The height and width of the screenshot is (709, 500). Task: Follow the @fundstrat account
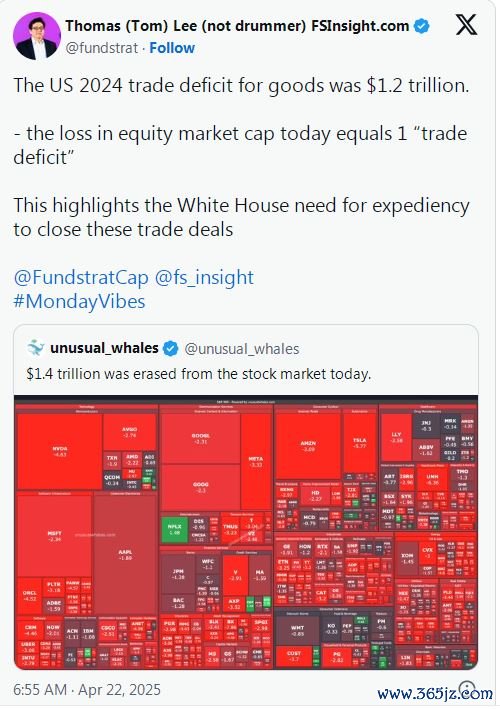point(172,48)
